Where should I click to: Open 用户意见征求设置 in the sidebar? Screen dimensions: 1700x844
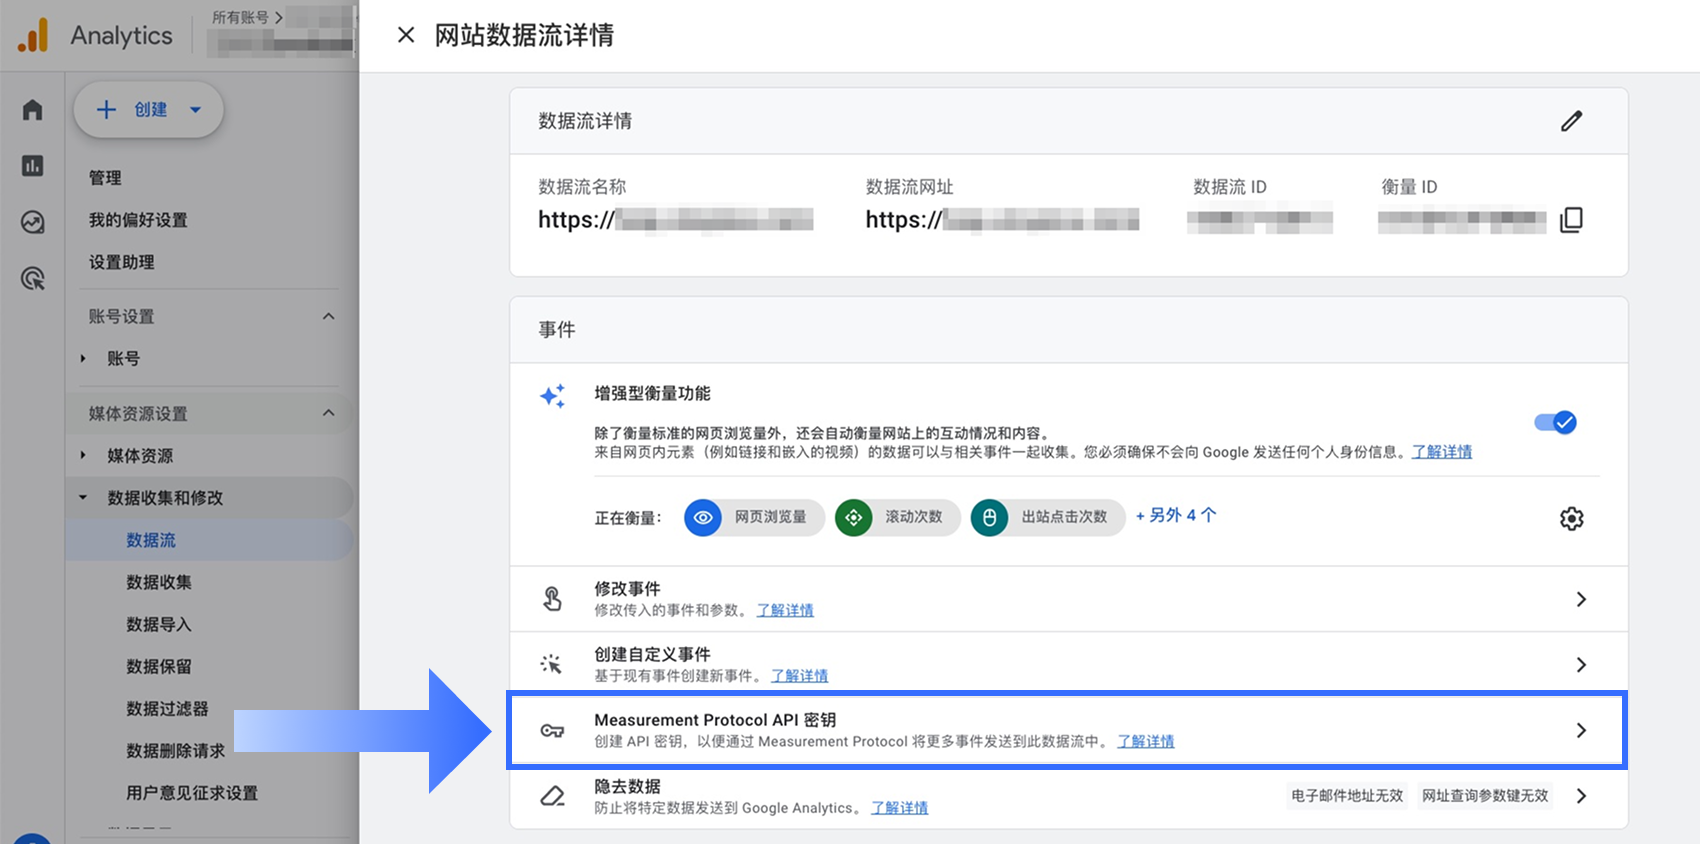click(x=192, y=793)
